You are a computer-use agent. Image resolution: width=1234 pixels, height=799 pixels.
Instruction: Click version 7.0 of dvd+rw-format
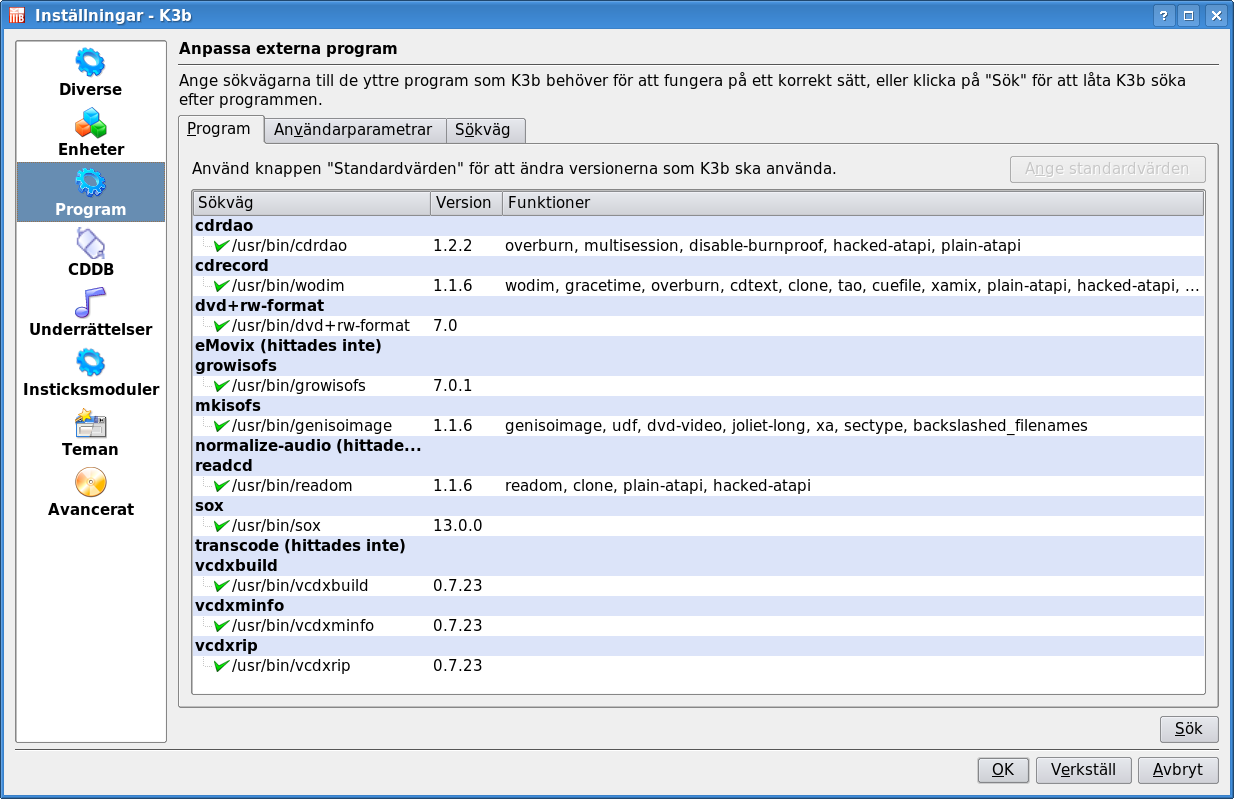(x=445, y=325)
